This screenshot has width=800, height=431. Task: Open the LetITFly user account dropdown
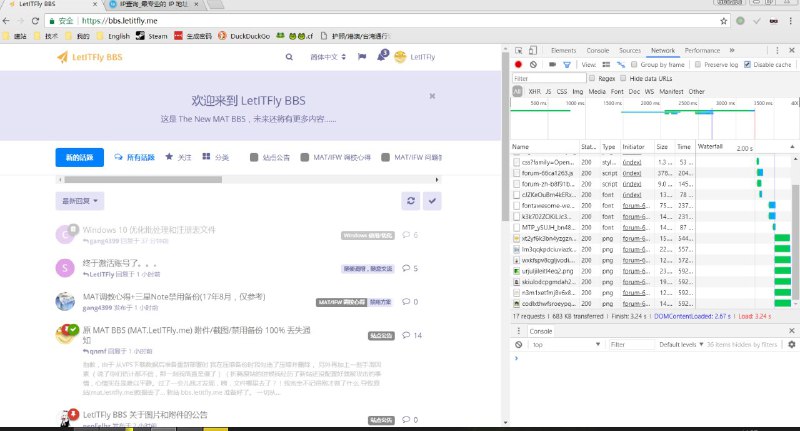point(415,57)
